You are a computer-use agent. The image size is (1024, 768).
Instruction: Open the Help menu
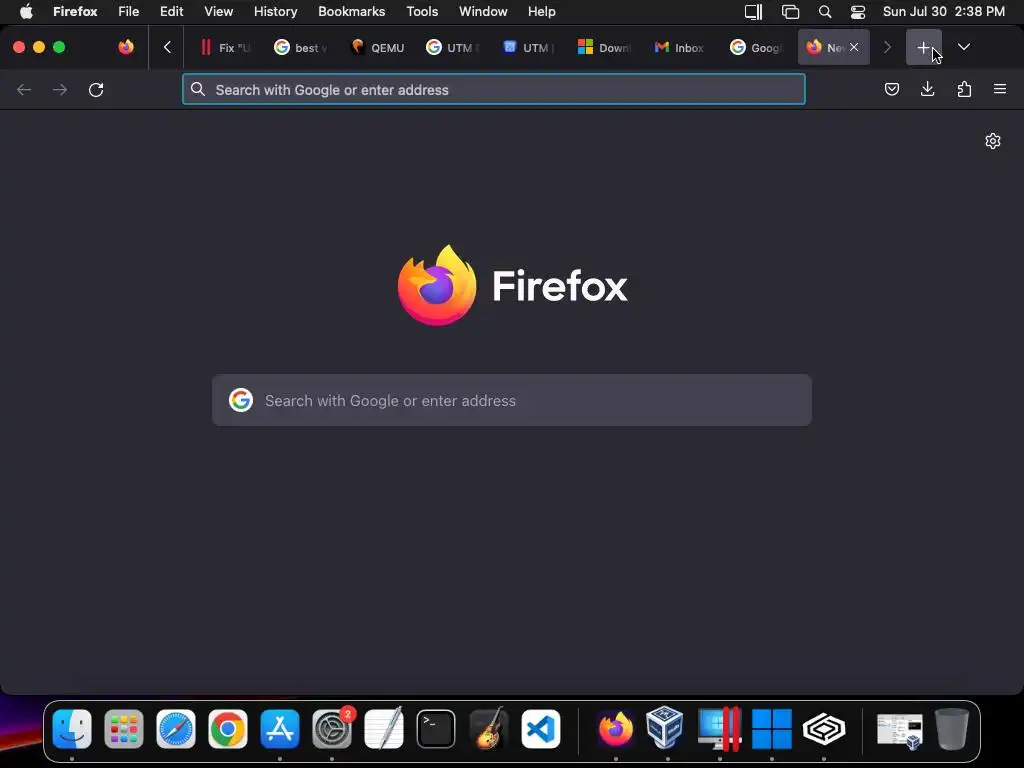[541, 12]
